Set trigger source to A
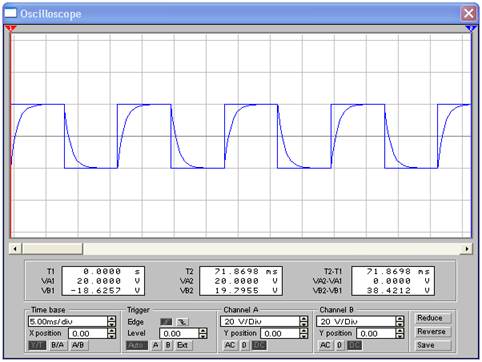482x362 pixels. click(x=156, y=345)
